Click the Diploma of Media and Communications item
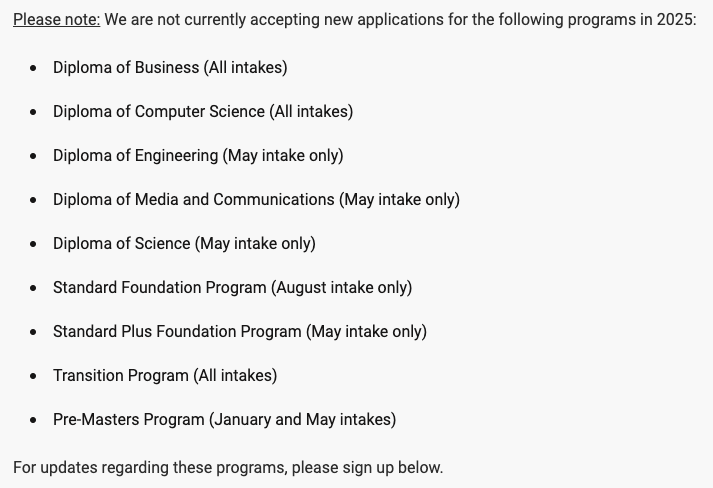The height and width of the screenshot is (488, 713). coord(256,200)
